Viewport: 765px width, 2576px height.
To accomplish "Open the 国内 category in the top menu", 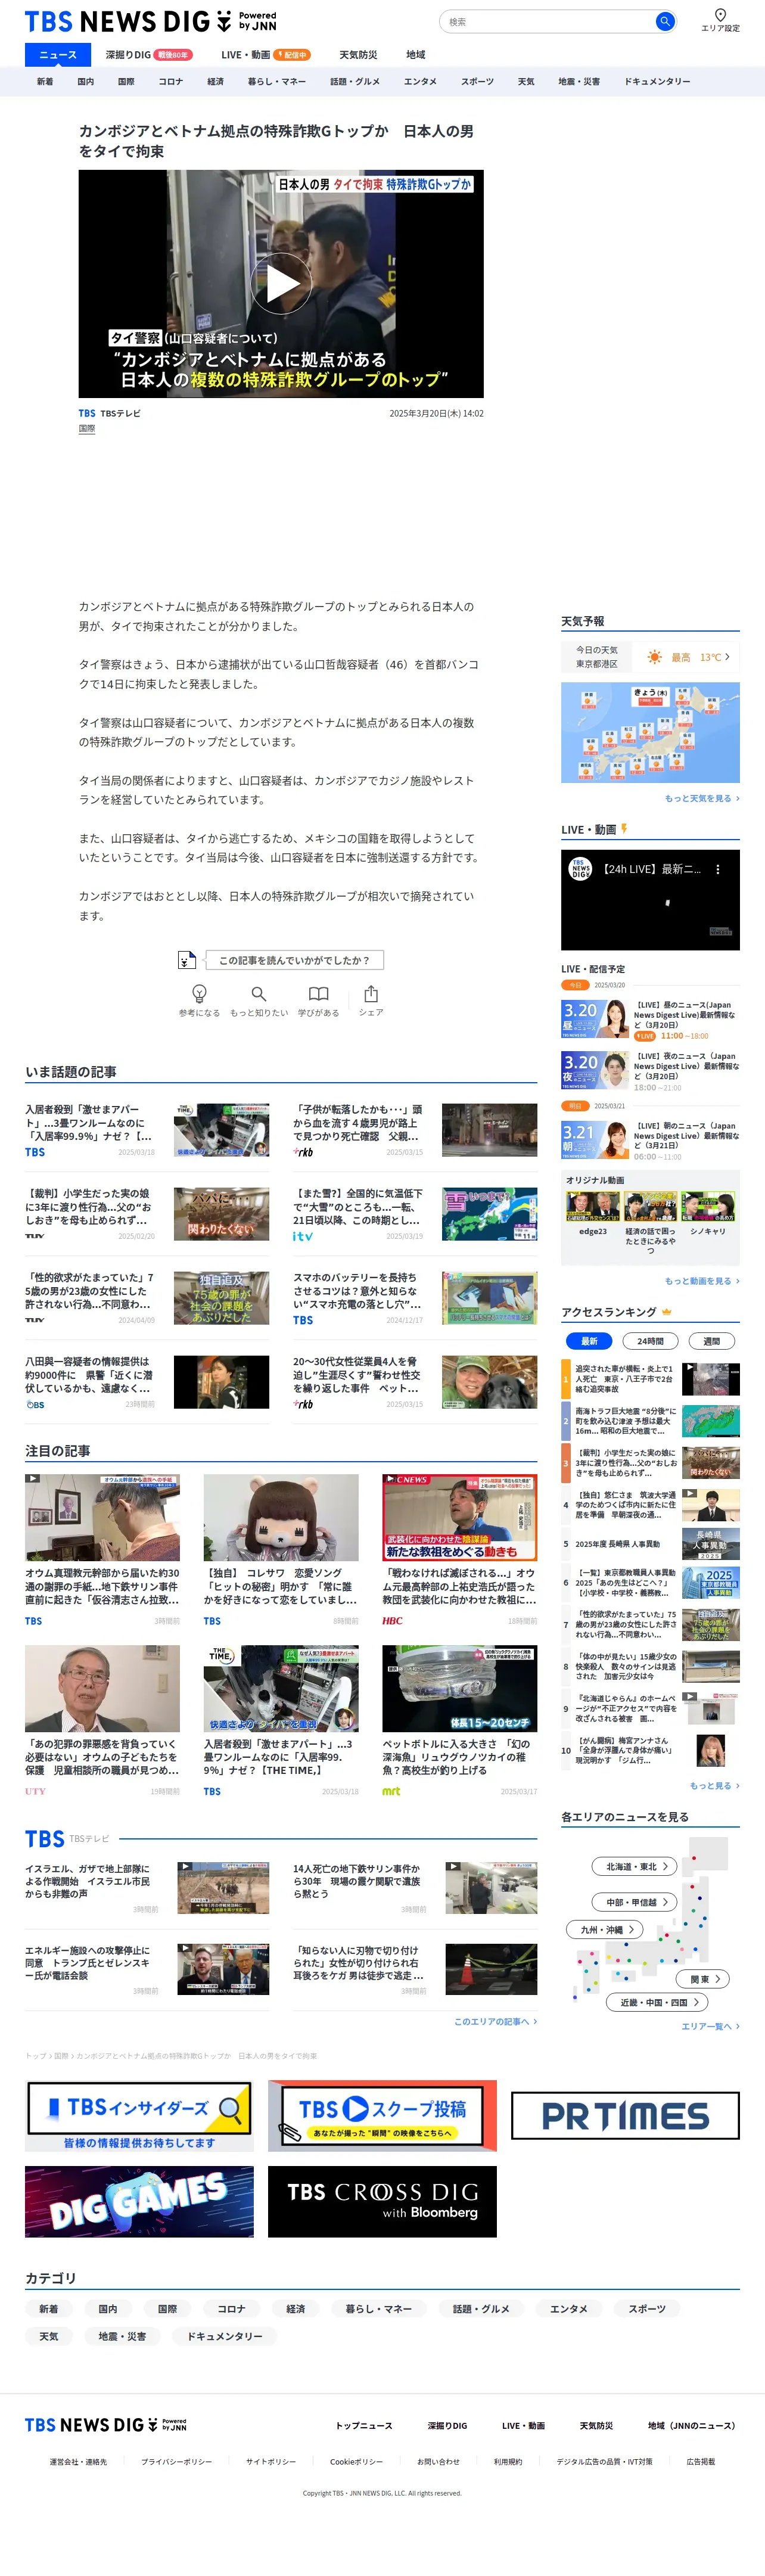I will [x=85, y=82].
